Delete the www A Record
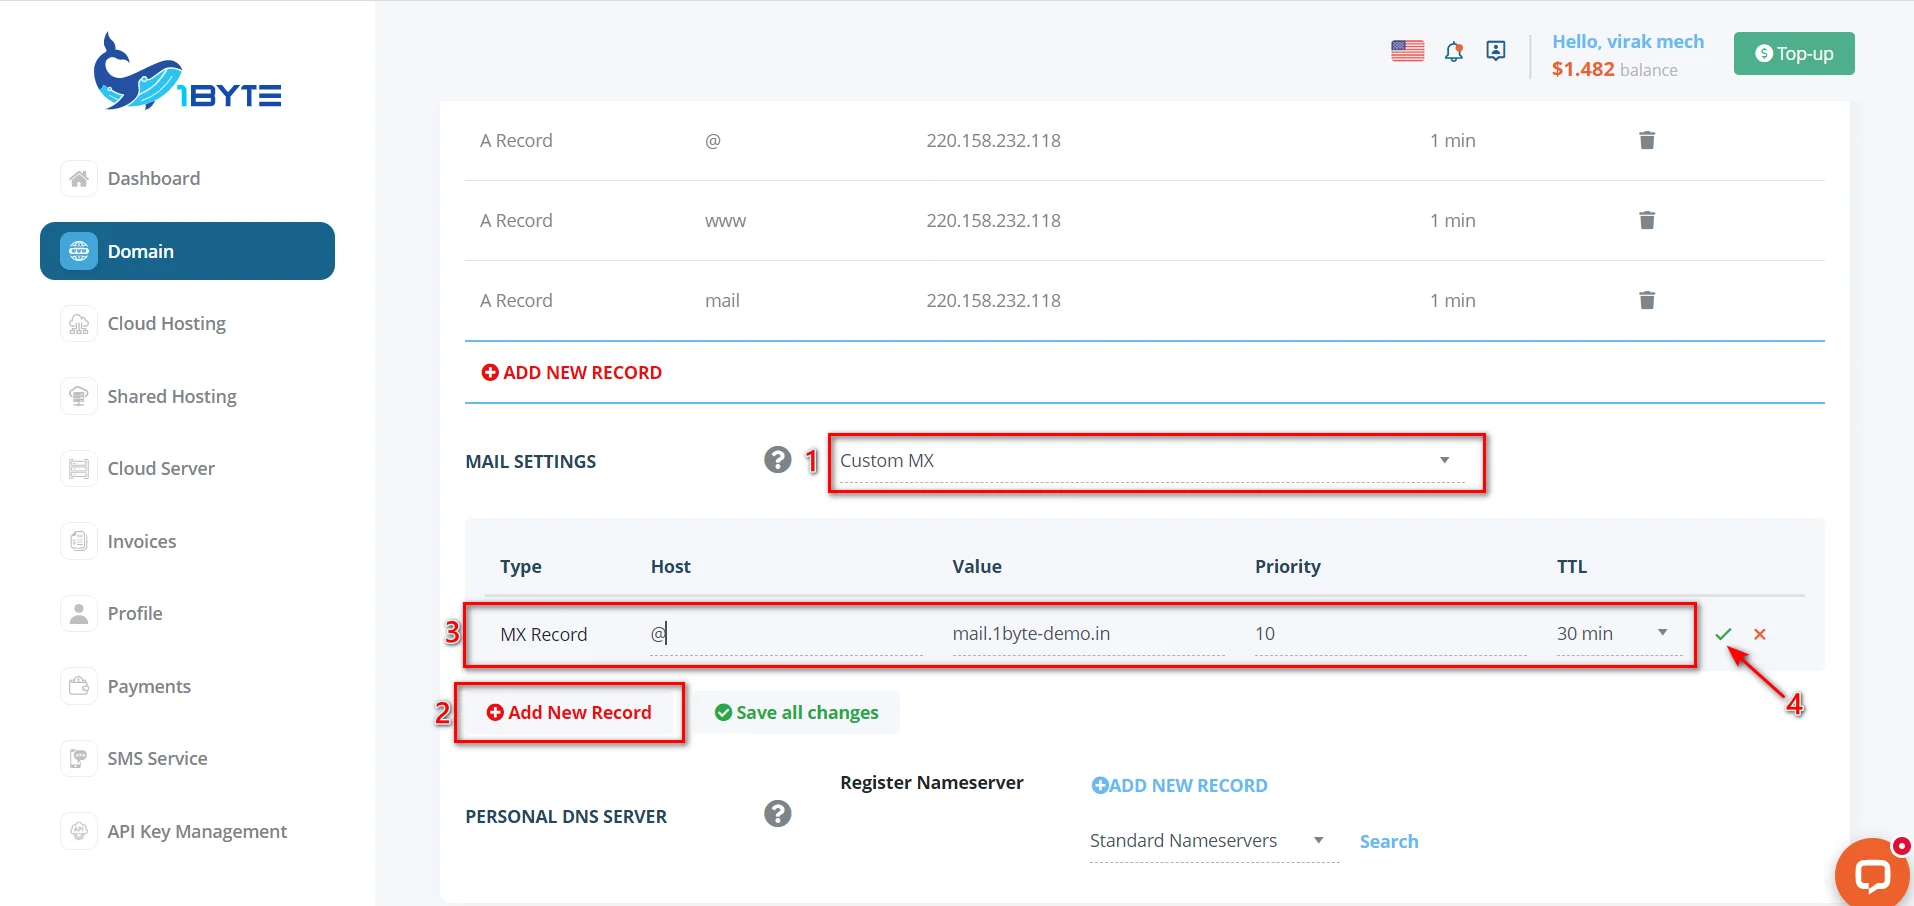This screenshot has height=906, width=1914. pyautogui.click(x=1647, y=220)
